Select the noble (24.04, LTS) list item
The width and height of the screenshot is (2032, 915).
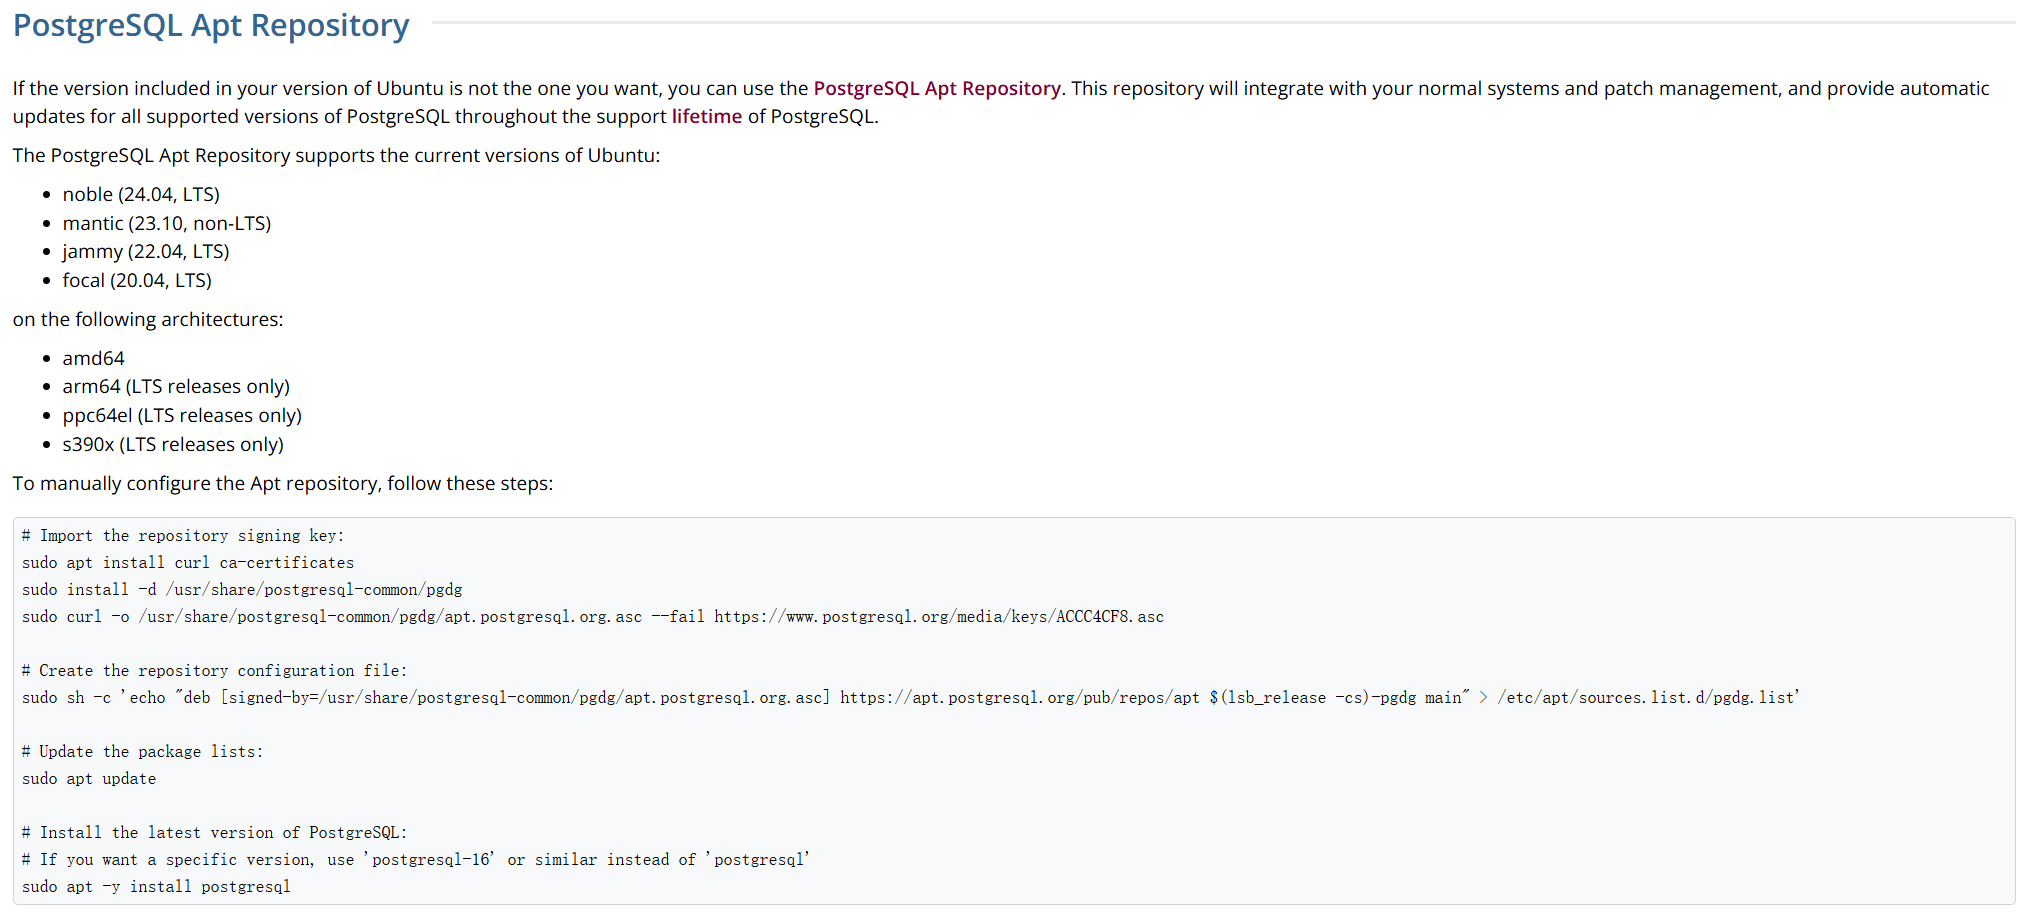click(141, 194)
